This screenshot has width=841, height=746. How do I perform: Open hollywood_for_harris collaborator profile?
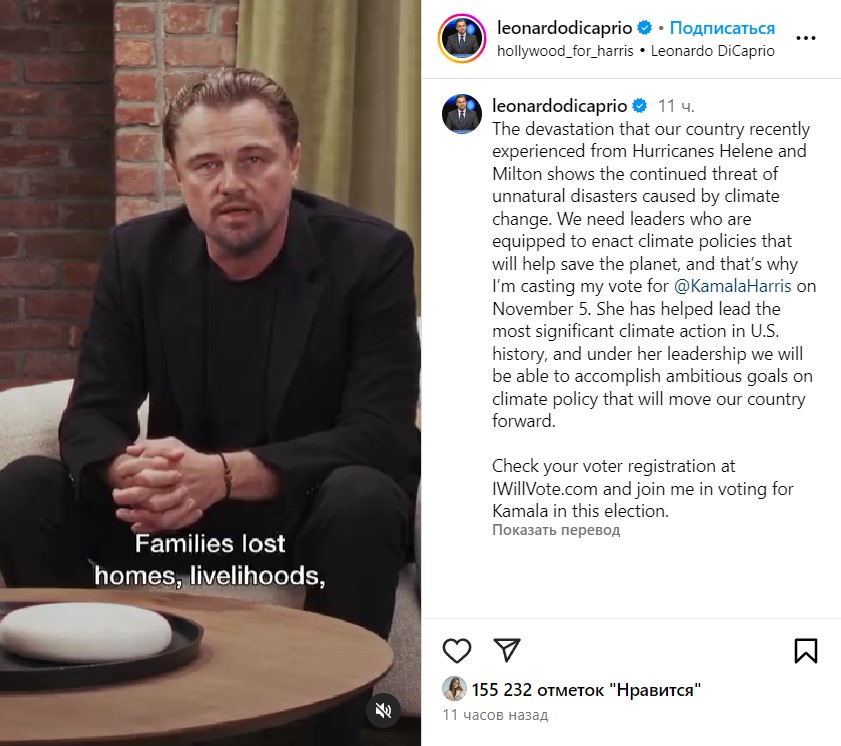pyautogui.click(x=565, y=51)
